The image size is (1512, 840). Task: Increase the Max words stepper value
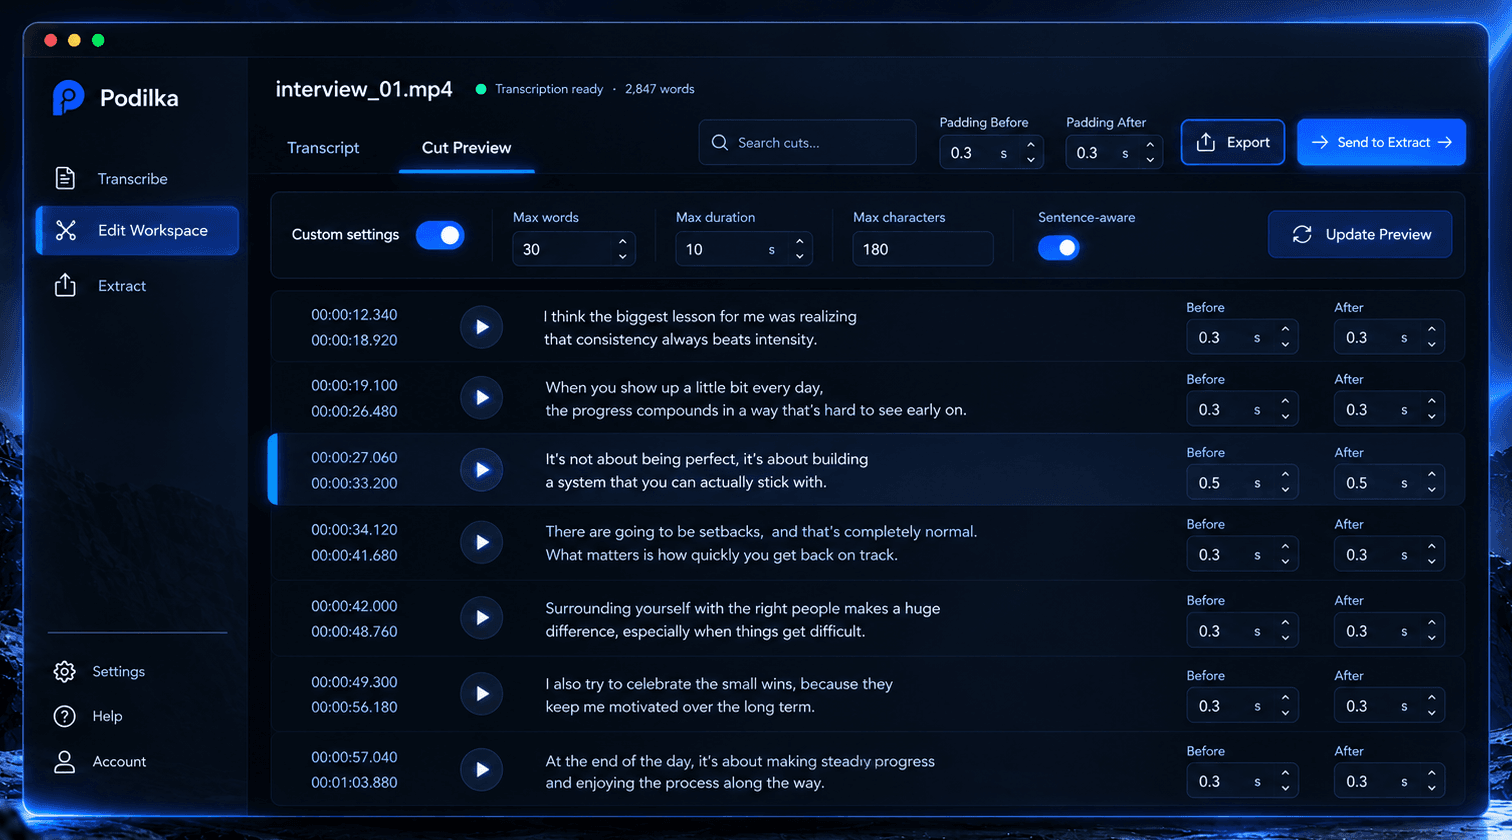(623, 242)
